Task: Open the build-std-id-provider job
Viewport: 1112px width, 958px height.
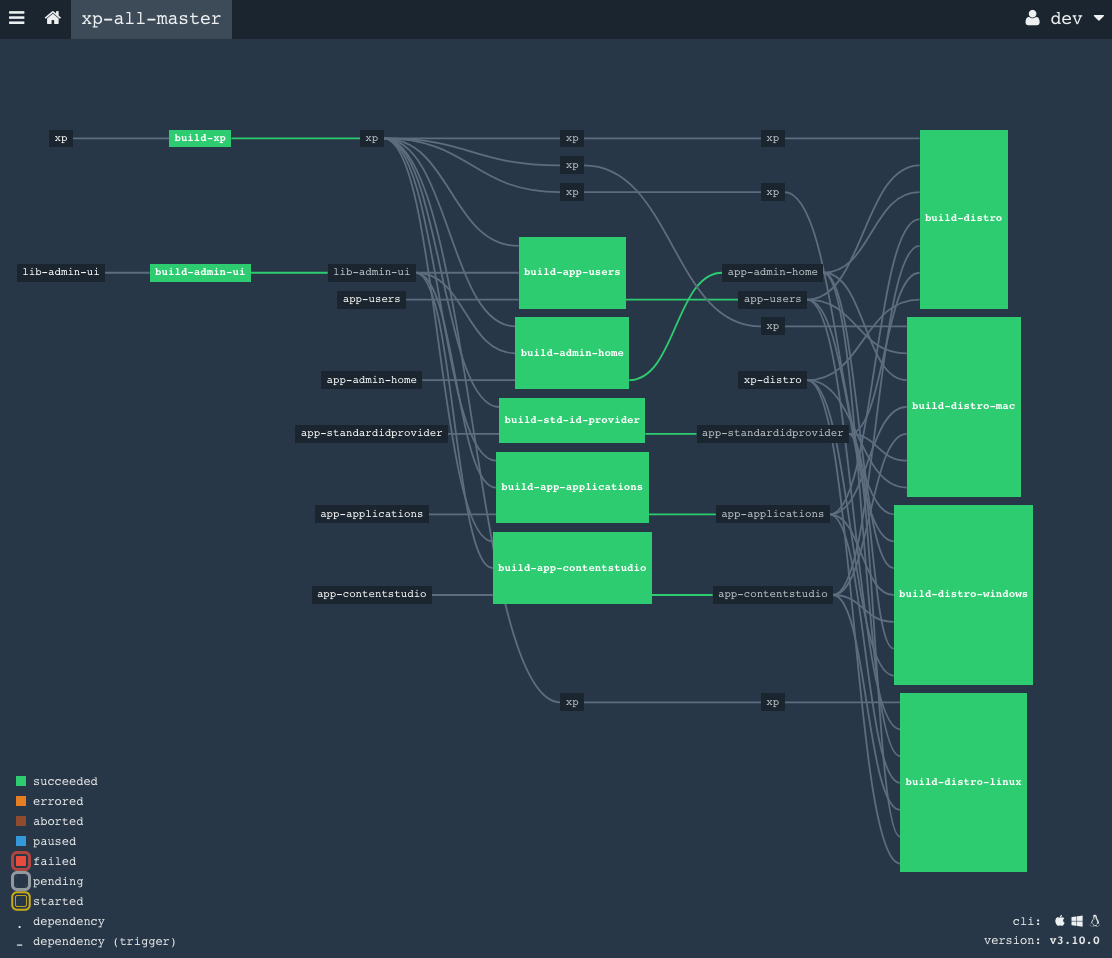Action: click(572, 420)
